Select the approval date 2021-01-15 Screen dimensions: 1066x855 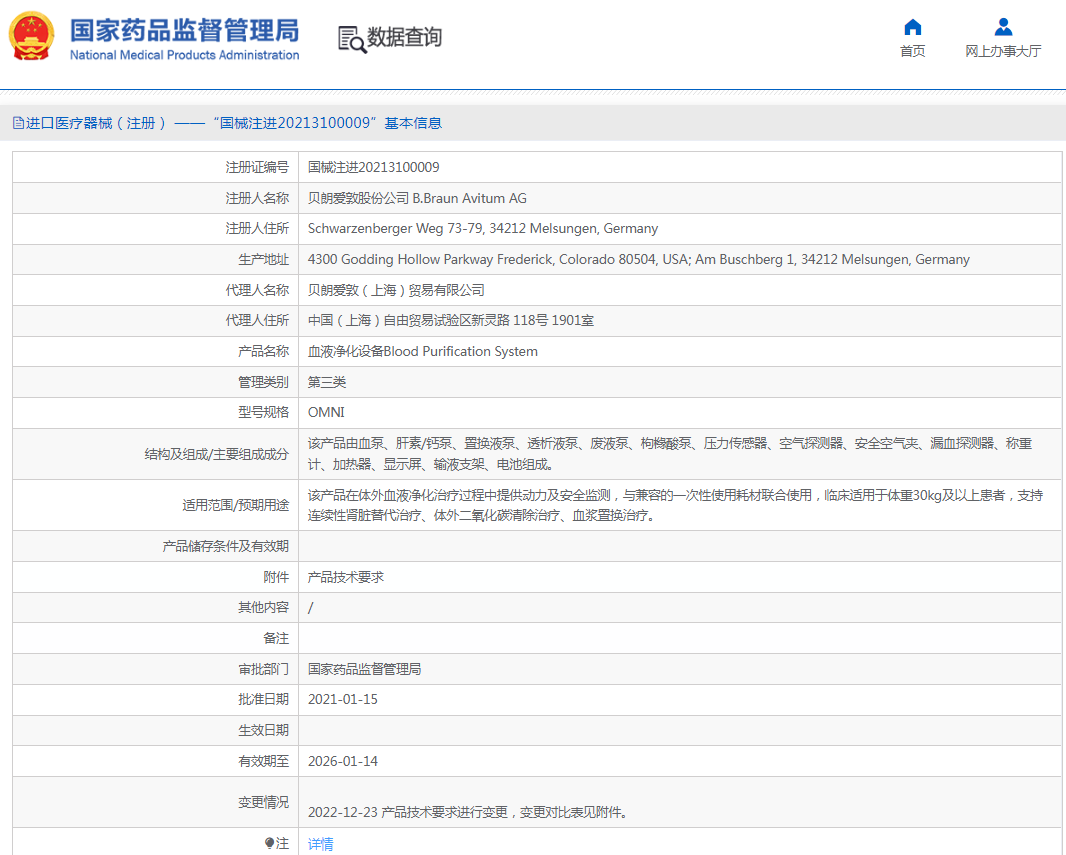pyautogui.click(x=343, y=700)
